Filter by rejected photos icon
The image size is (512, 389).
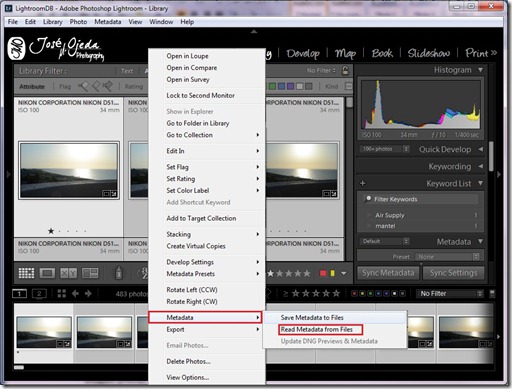tap(107, 86)
